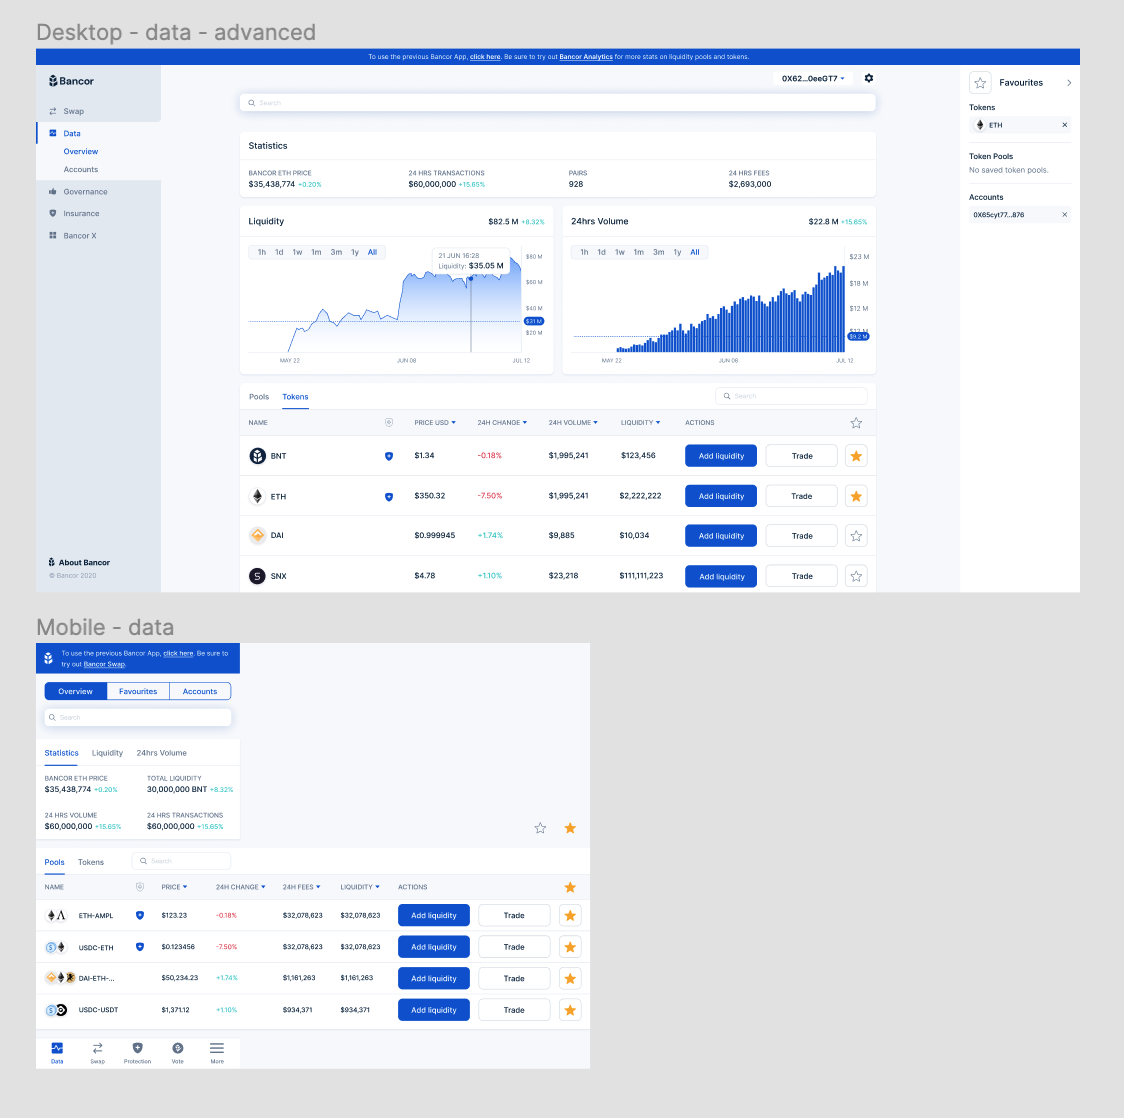
Task: Click the $9.2M marker on Volume chart
Action: pyautogui.click(x=858, y=336)
